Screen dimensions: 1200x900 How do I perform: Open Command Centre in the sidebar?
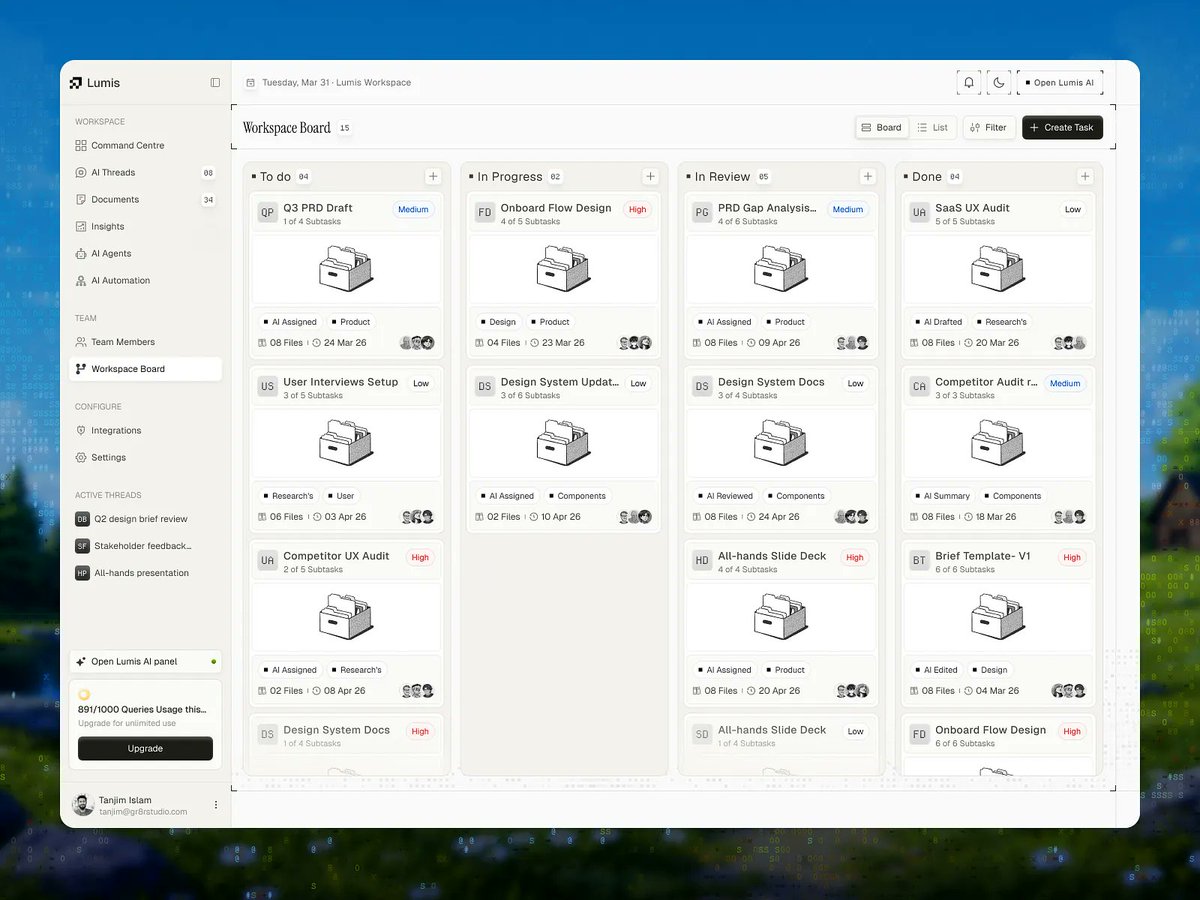[145, 146]
